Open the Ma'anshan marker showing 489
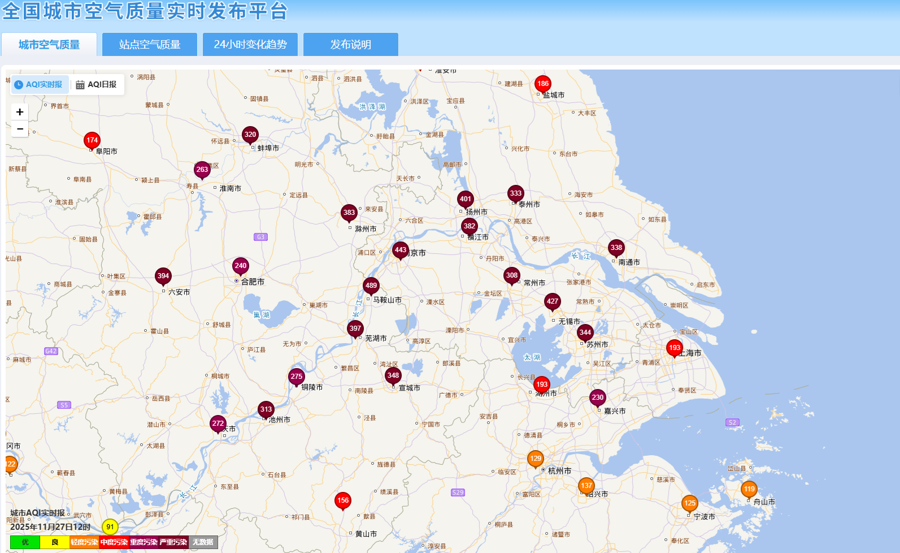The width and height of the screenshot is (900, 553). pos(371,286)
